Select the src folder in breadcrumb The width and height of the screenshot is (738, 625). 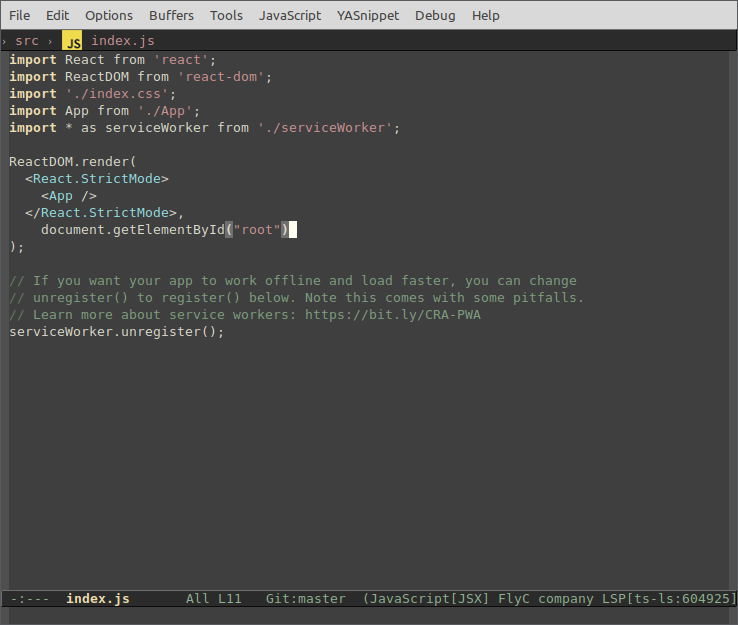(27, 41)
